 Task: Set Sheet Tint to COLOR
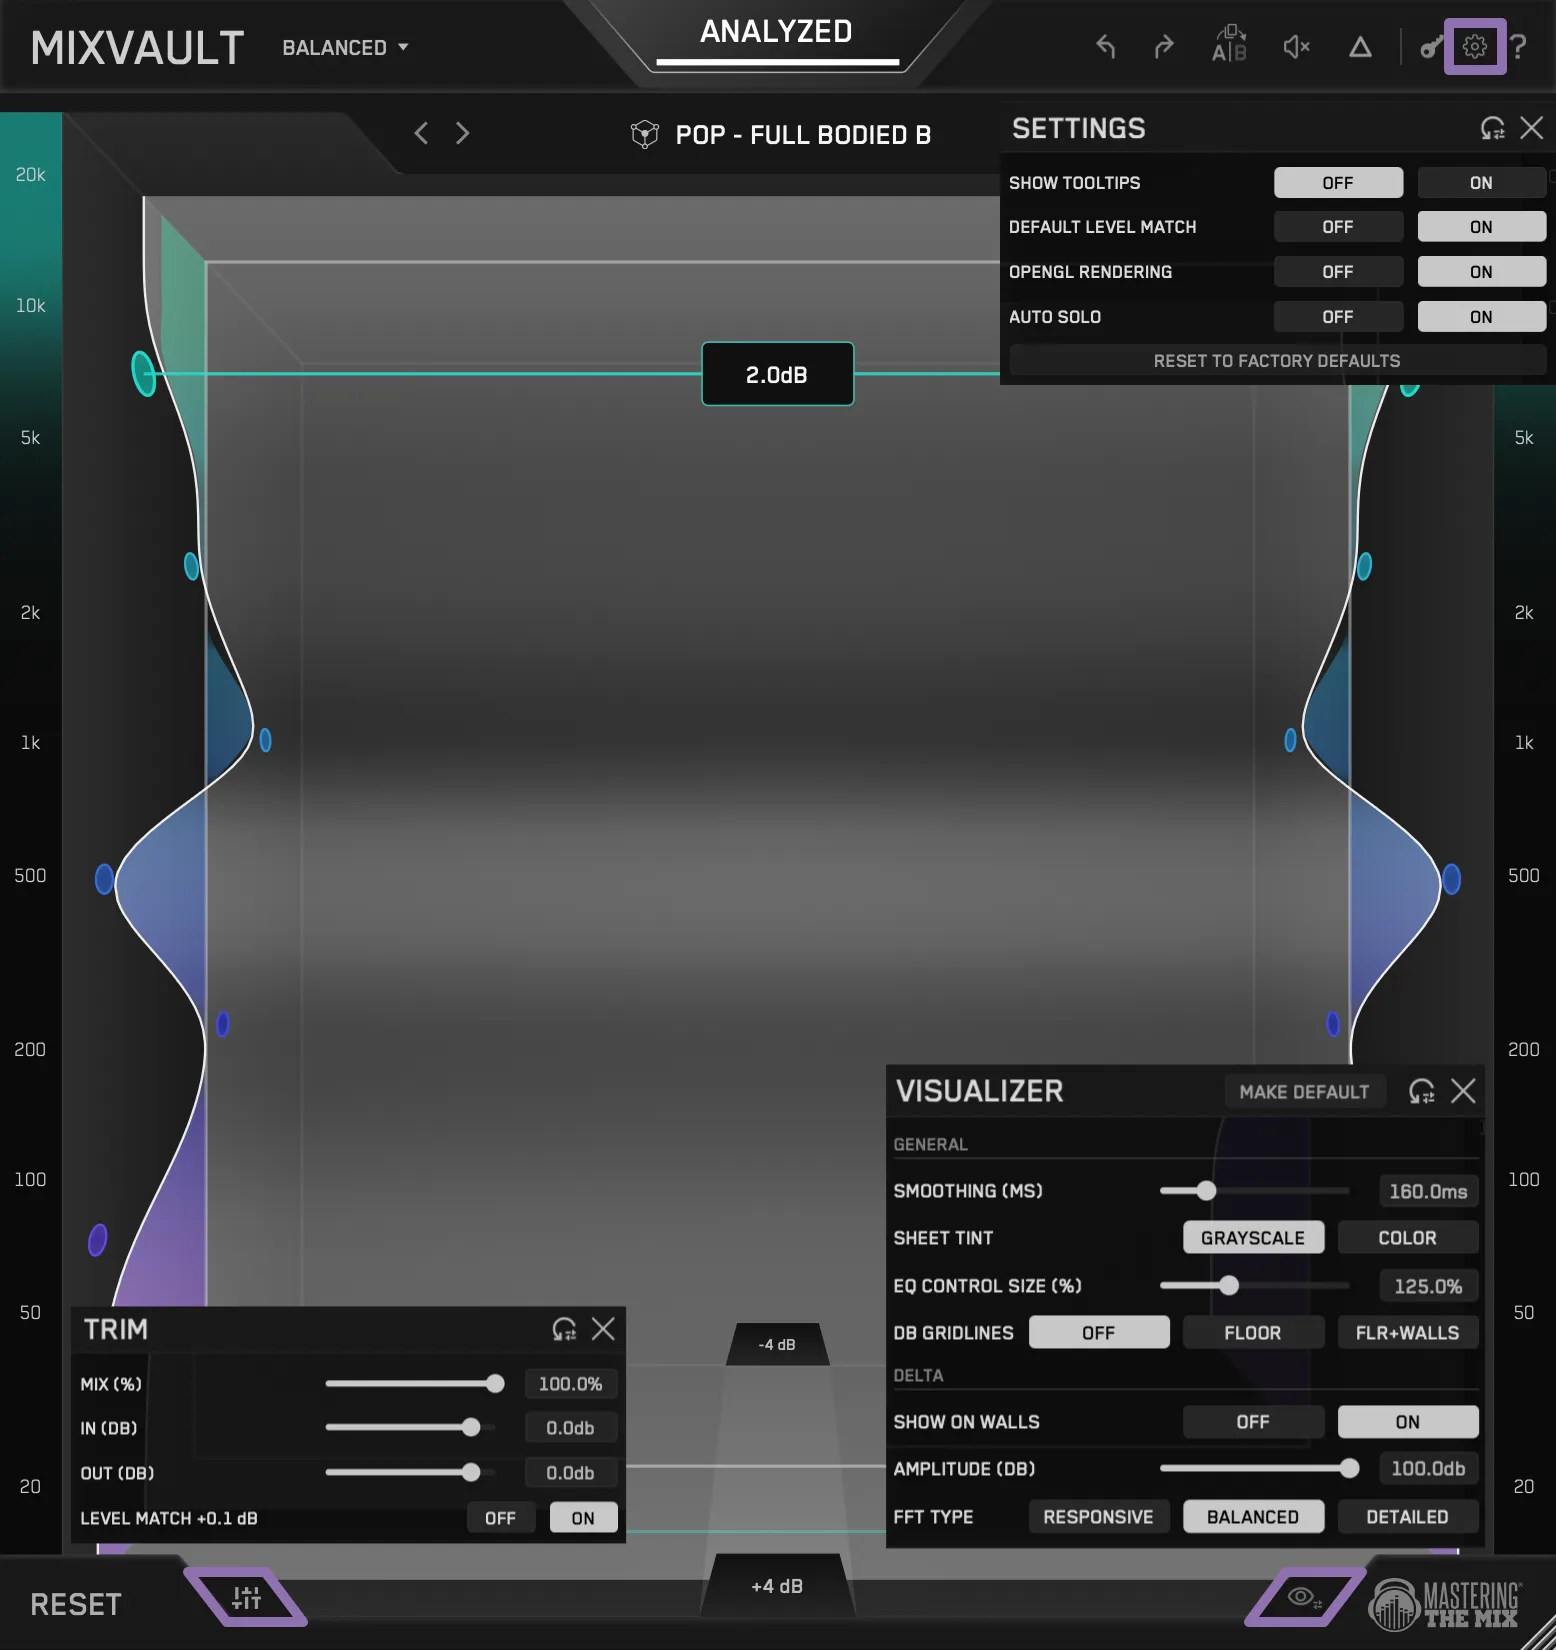1407,1238
